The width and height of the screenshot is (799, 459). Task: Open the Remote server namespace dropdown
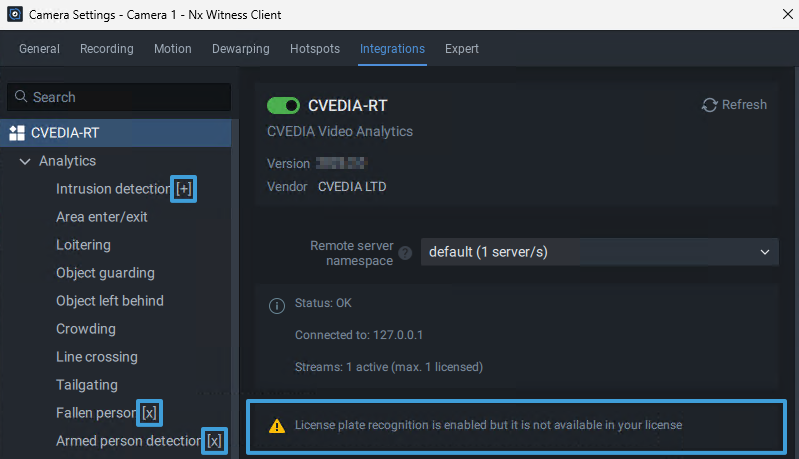[x=599, y=252]
